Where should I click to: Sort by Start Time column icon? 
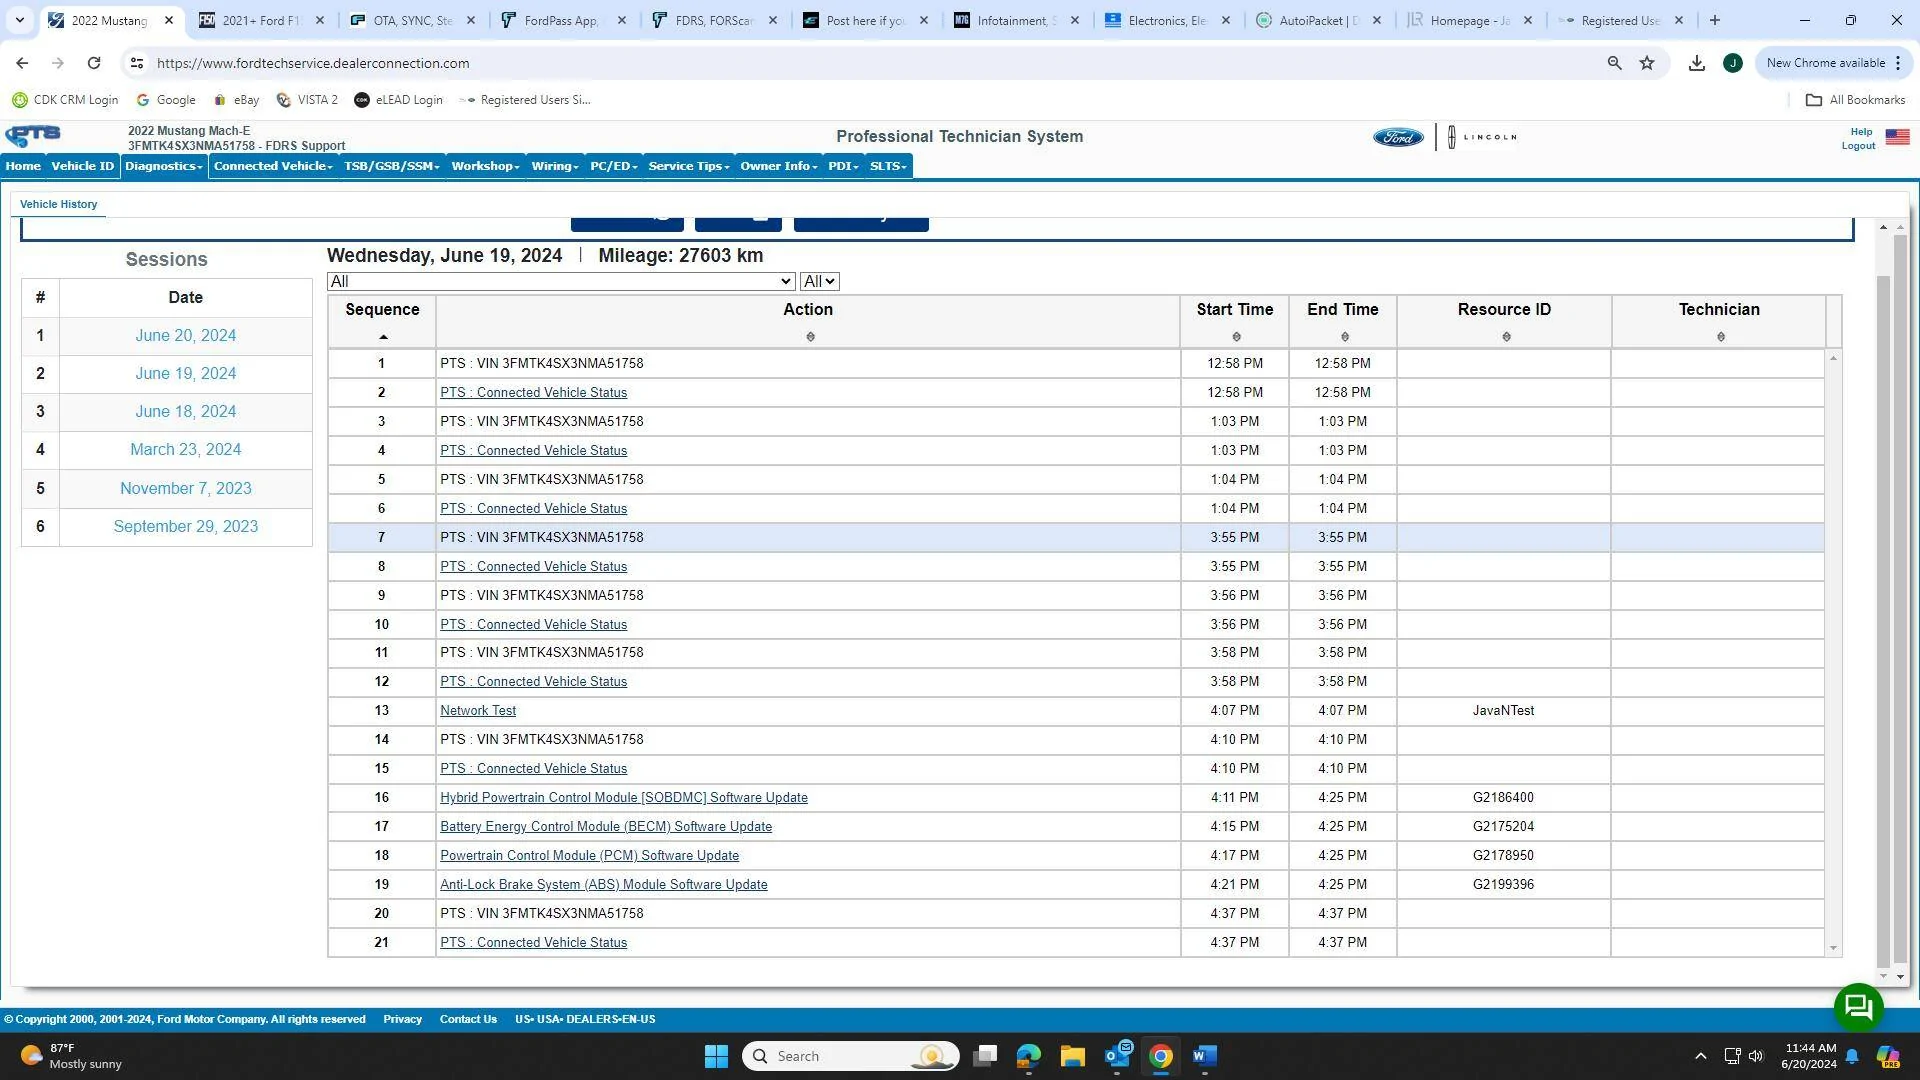1236,337
